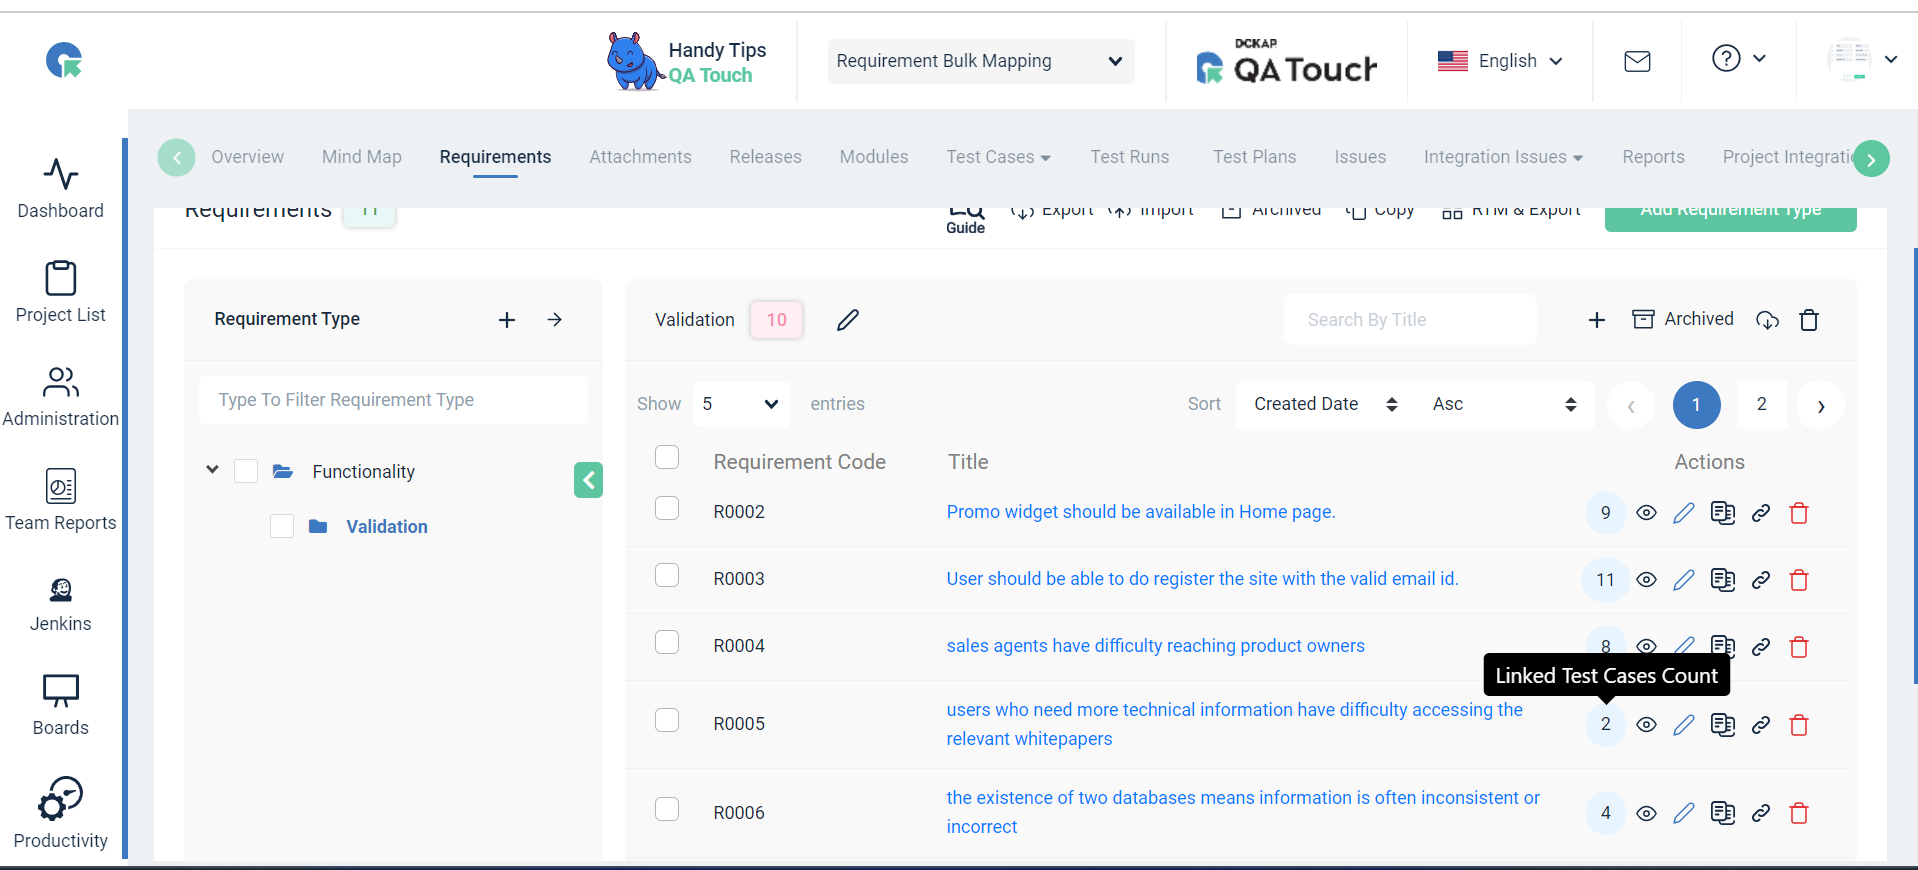Open the user profile menu
The image size is (1918, 870).
click(x=1862, y=60)
